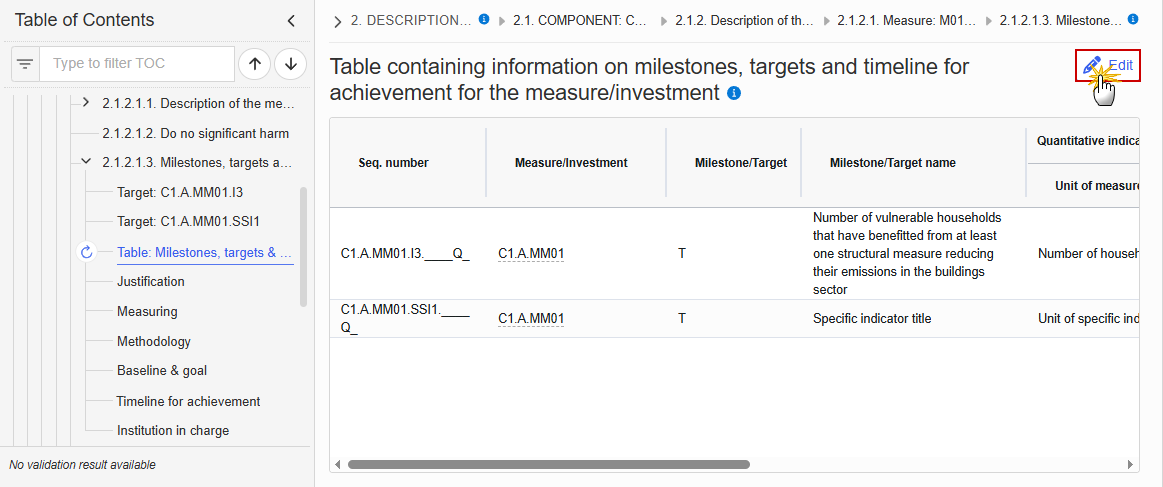Expand breadcrumb chevron before 2. DESCRIPTION

pos(338,21)
